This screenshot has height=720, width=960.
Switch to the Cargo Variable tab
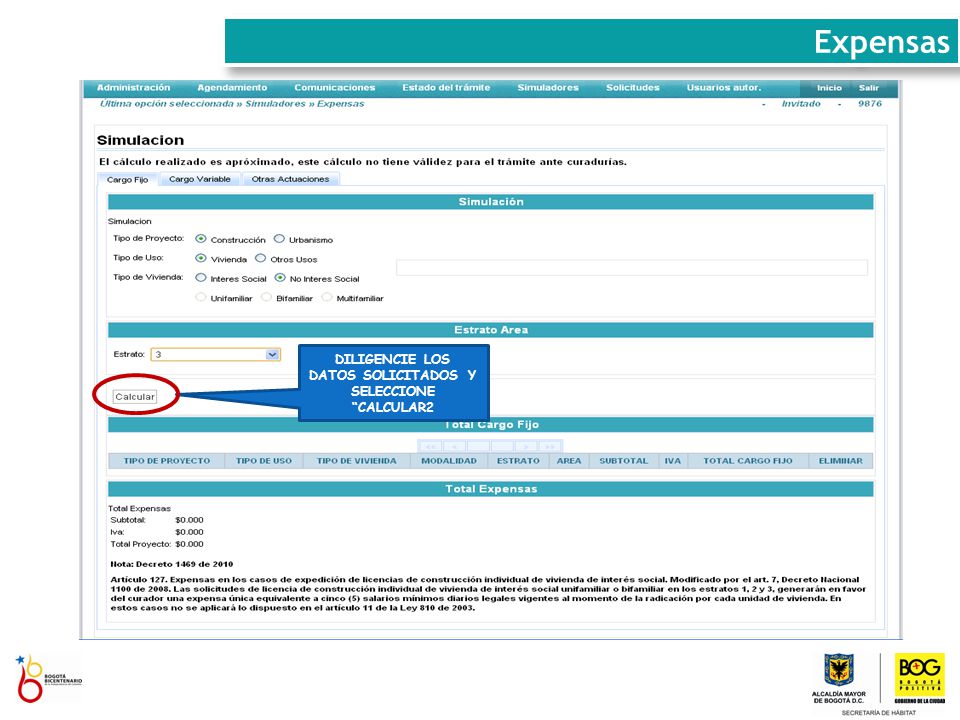tap(200, 179)
